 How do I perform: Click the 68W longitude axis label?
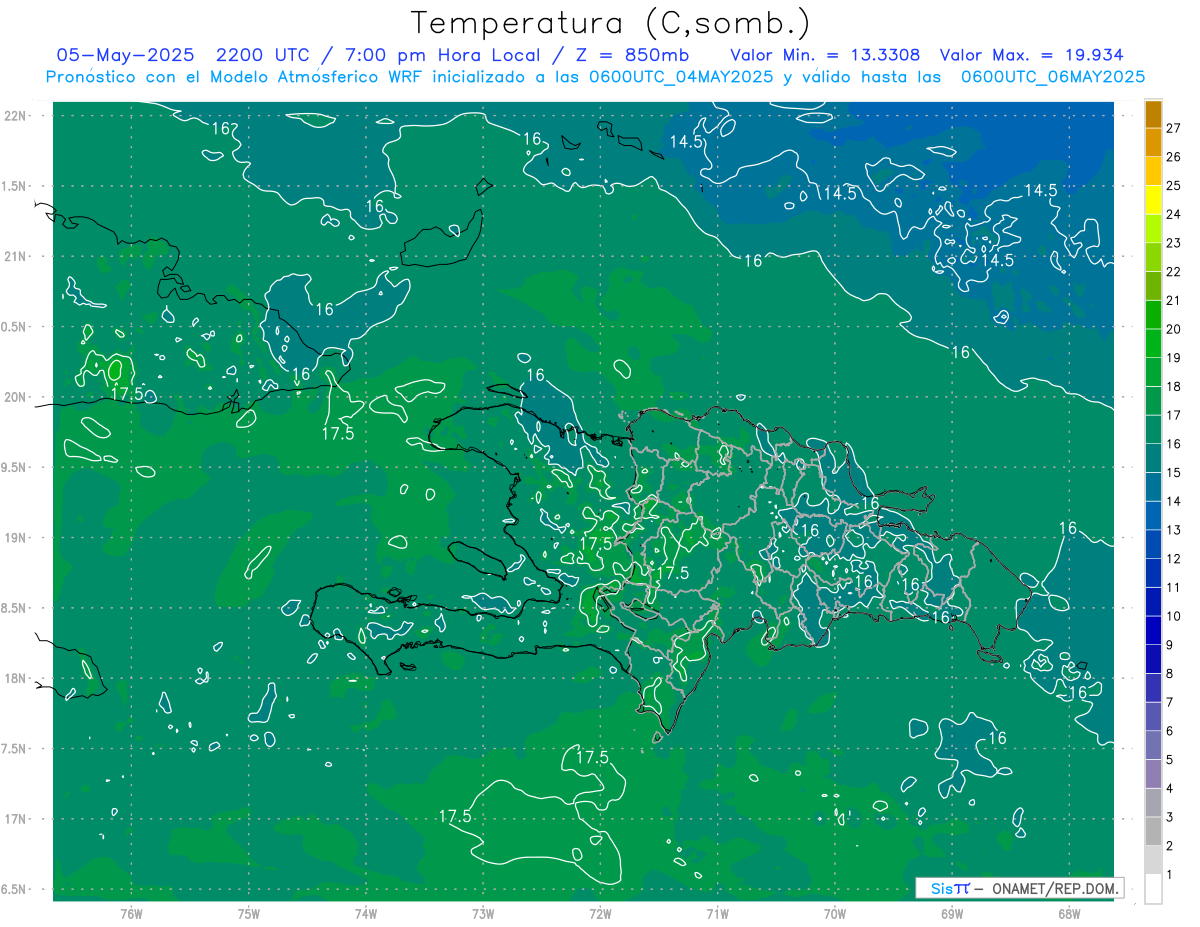click(1068, 913)
